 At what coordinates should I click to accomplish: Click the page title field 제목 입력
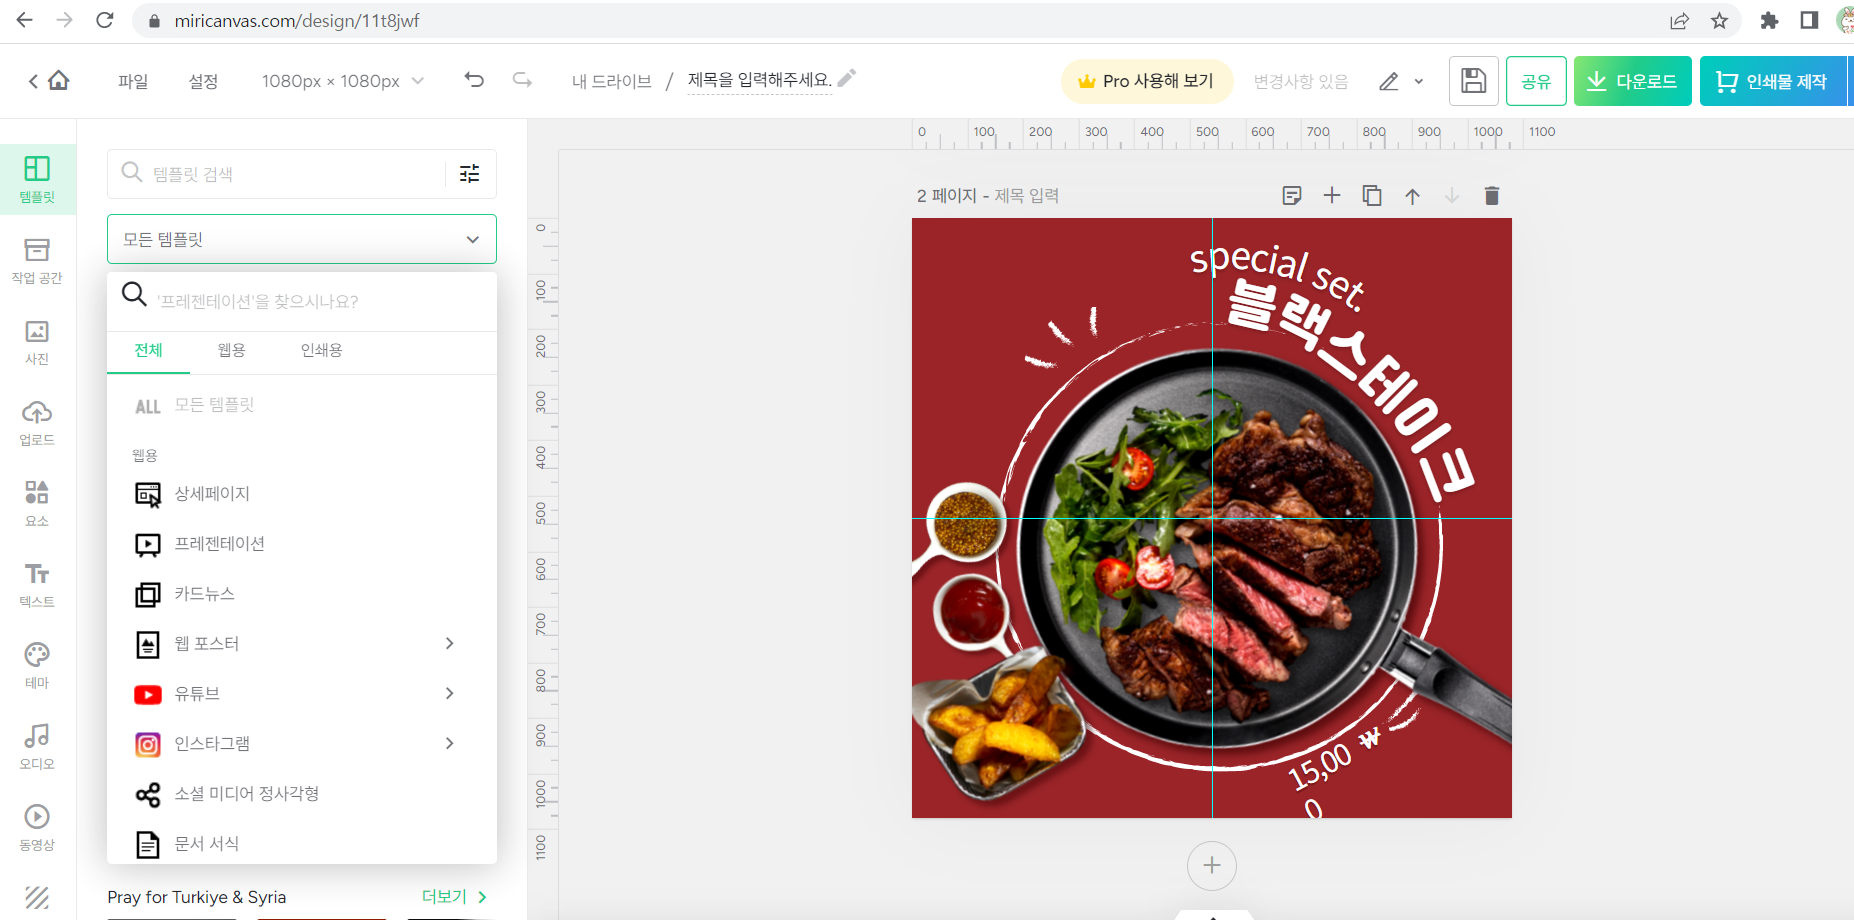[x=1026, y=196]
